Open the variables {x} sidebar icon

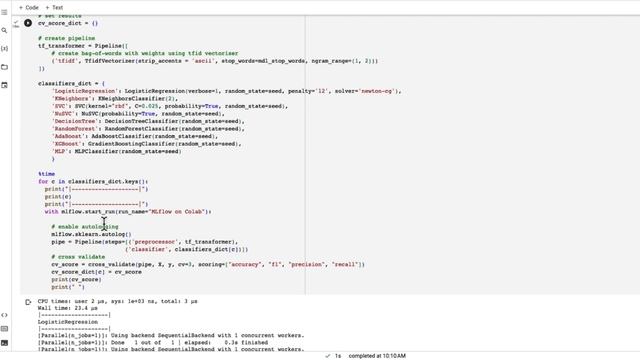(4, 49)
